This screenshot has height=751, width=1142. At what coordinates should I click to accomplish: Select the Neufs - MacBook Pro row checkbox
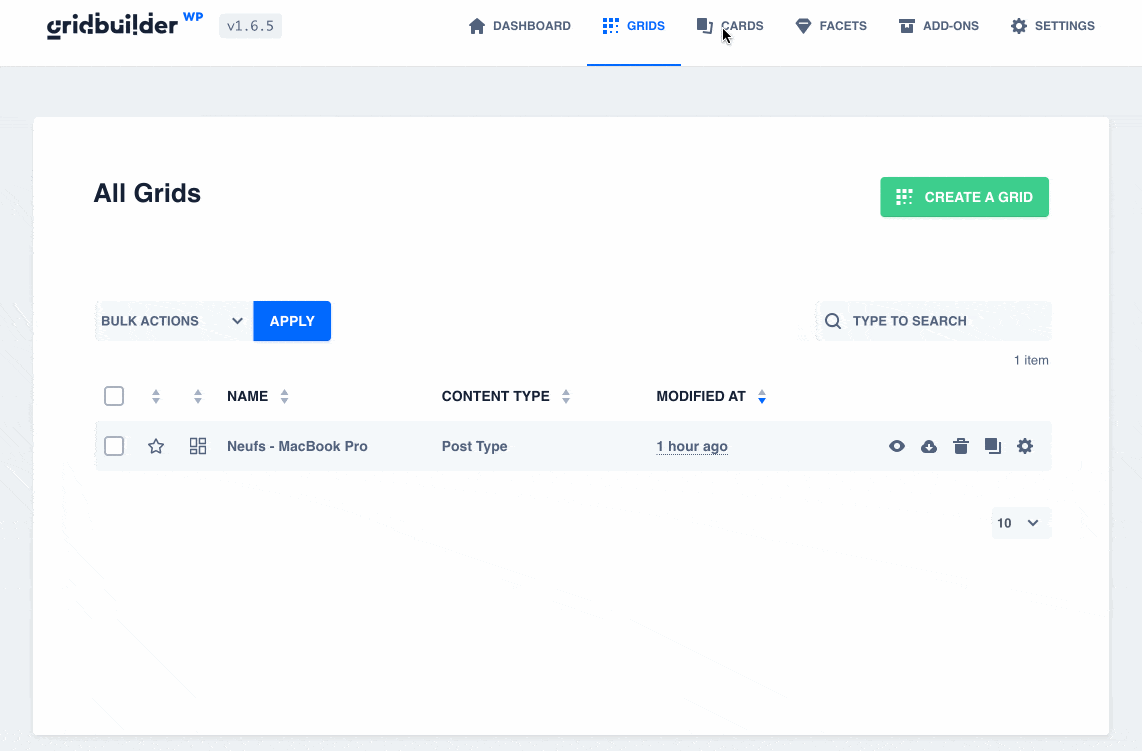click(114, 447)
